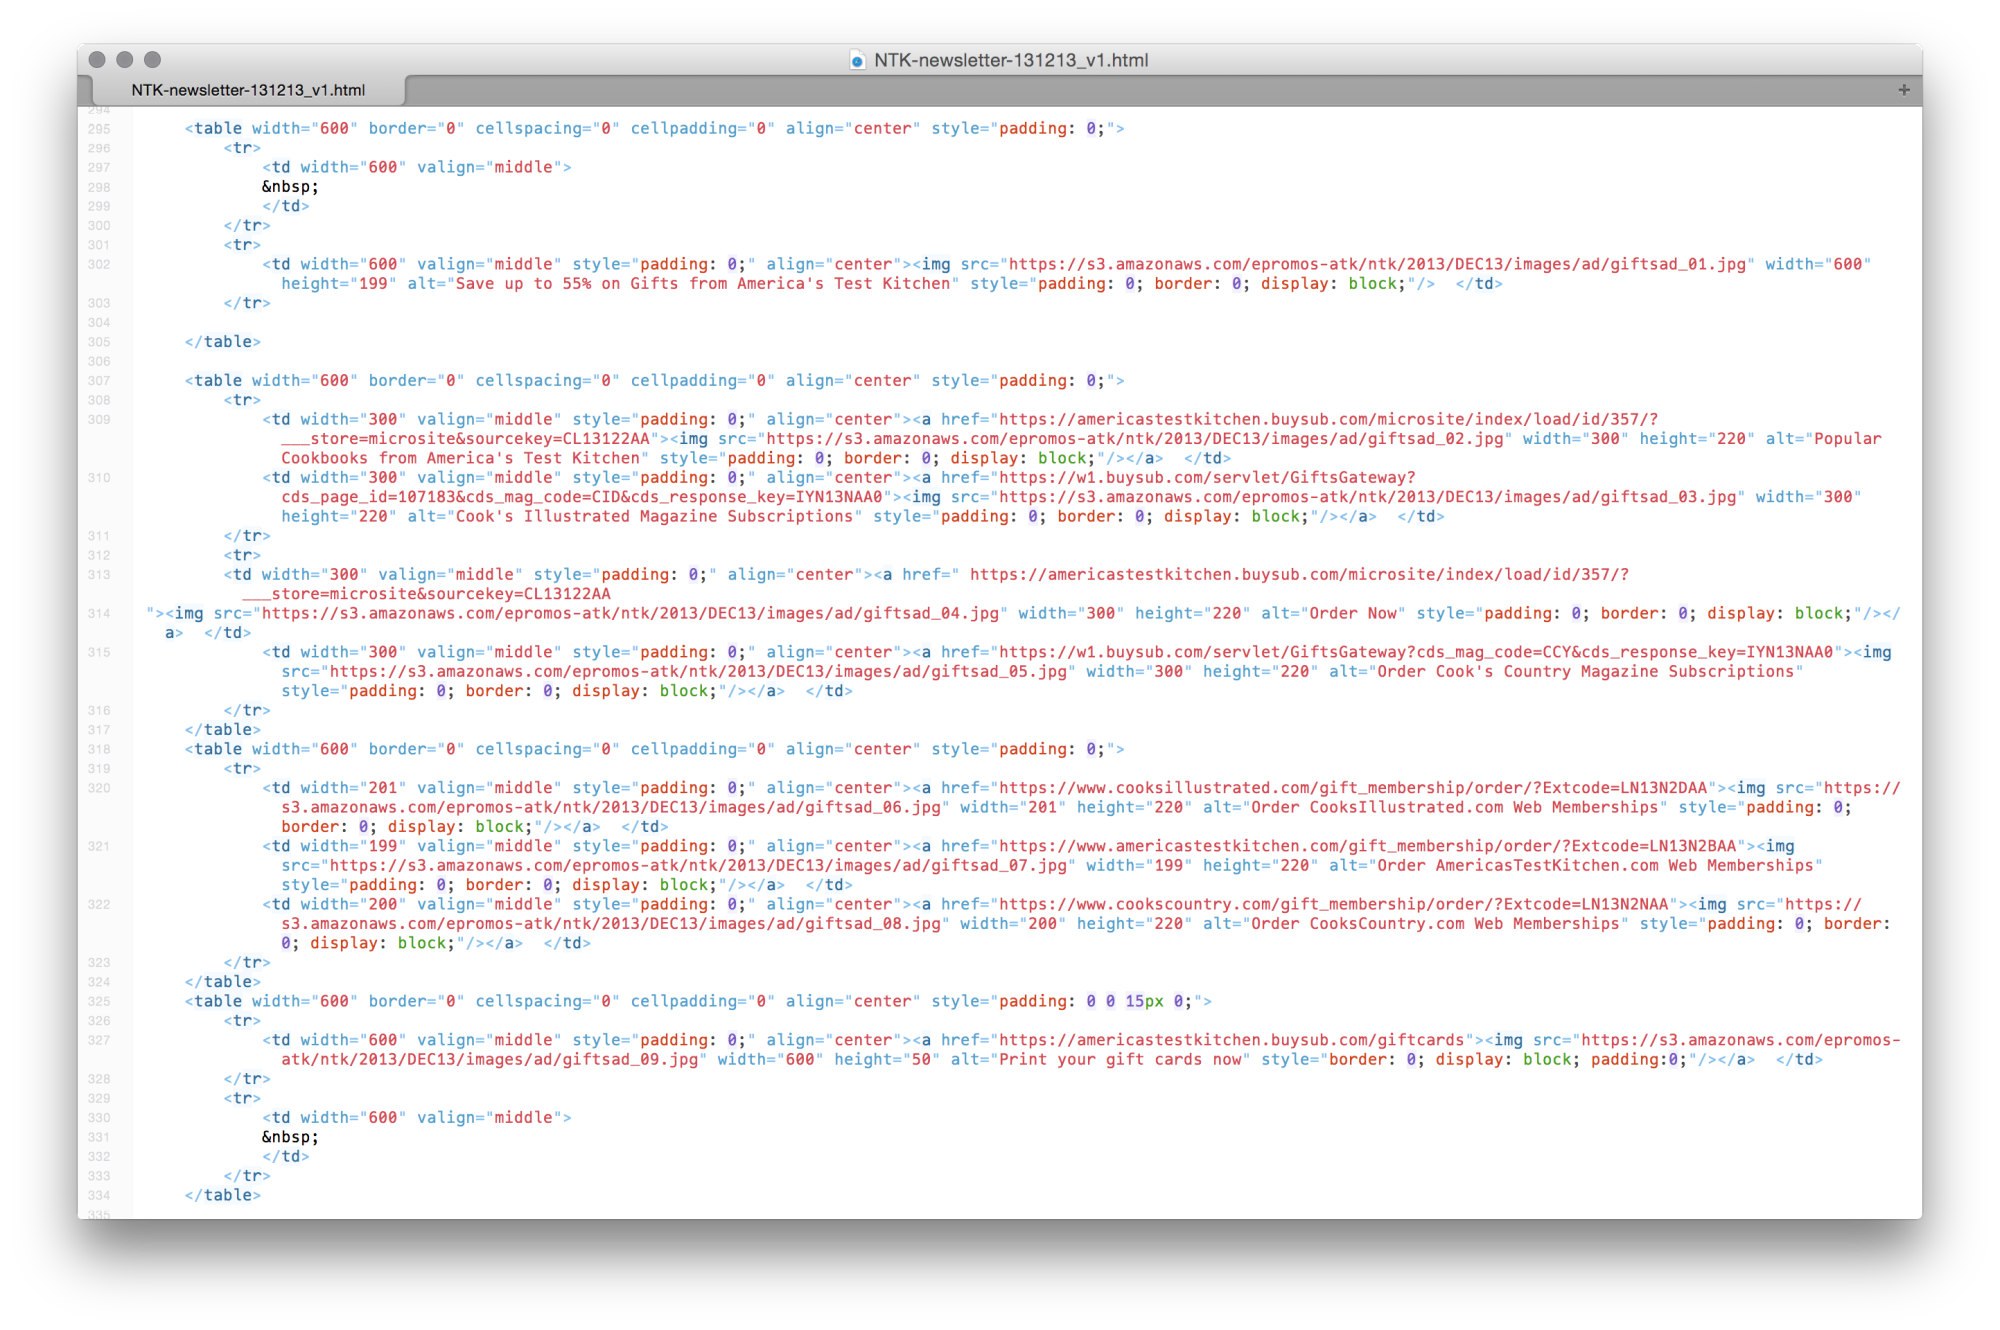Click alt text 'Print your gift cards now'

coord(1120,1060)
